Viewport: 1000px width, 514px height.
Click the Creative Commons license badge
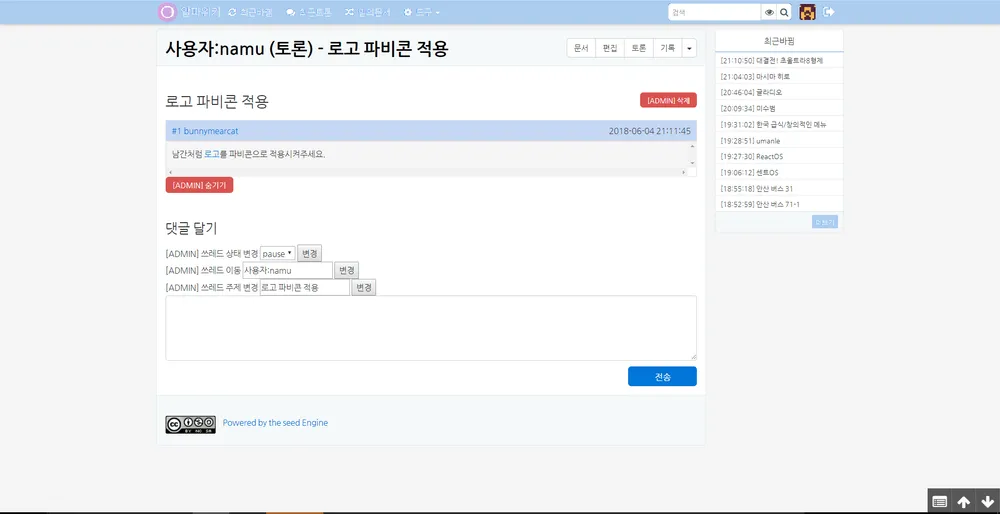pos(191,424)
